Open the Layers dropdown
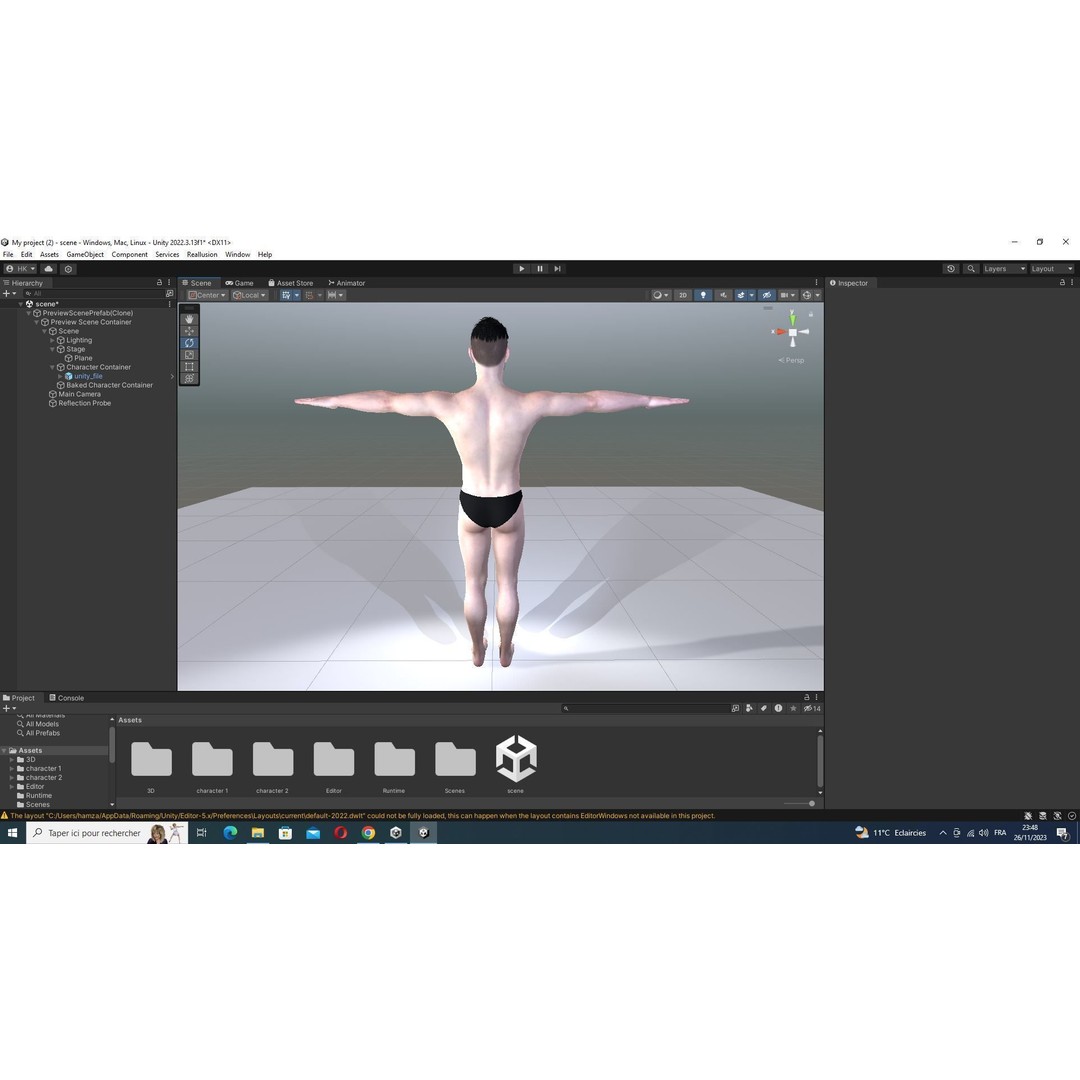This screenshot has height=1080, width=1080. pyautogui.click(x=1004, y=269)
